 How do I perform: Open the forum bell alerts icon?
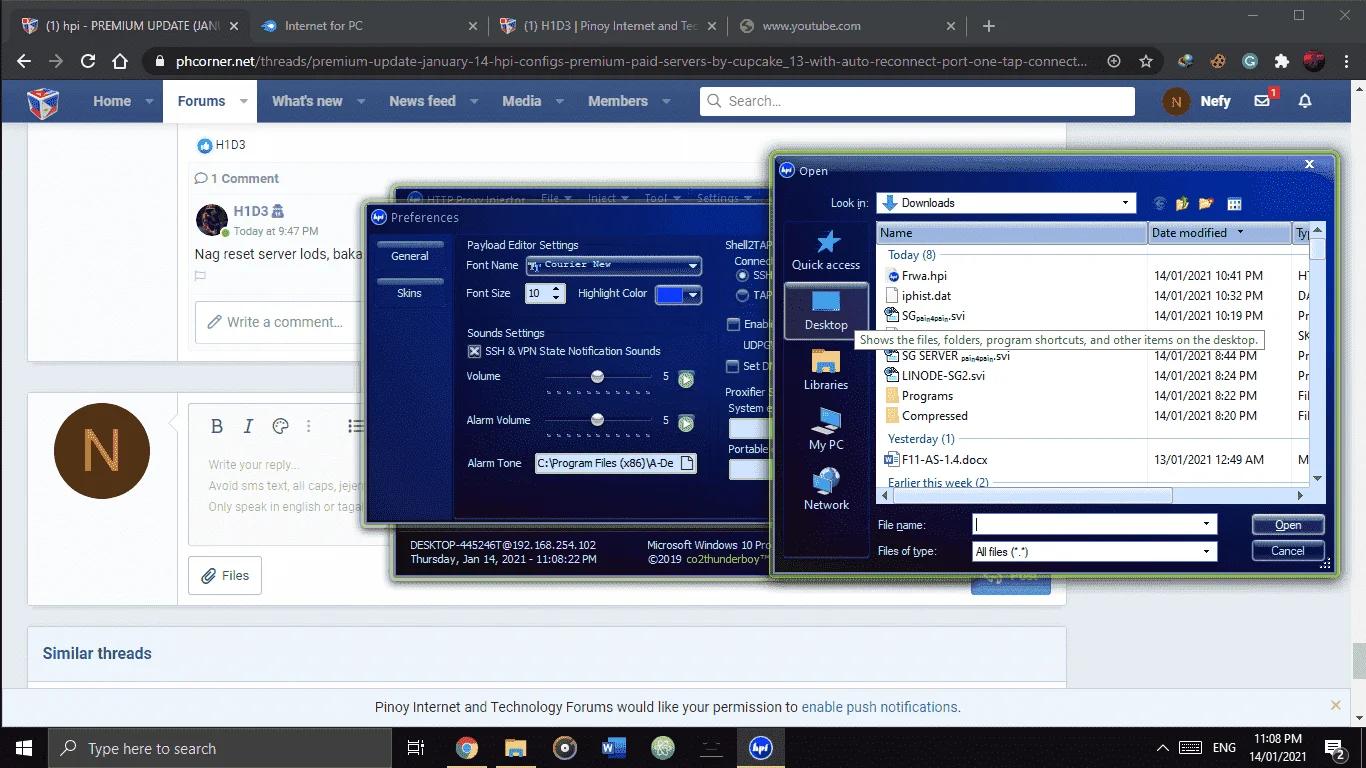(x=1305, y=101)
